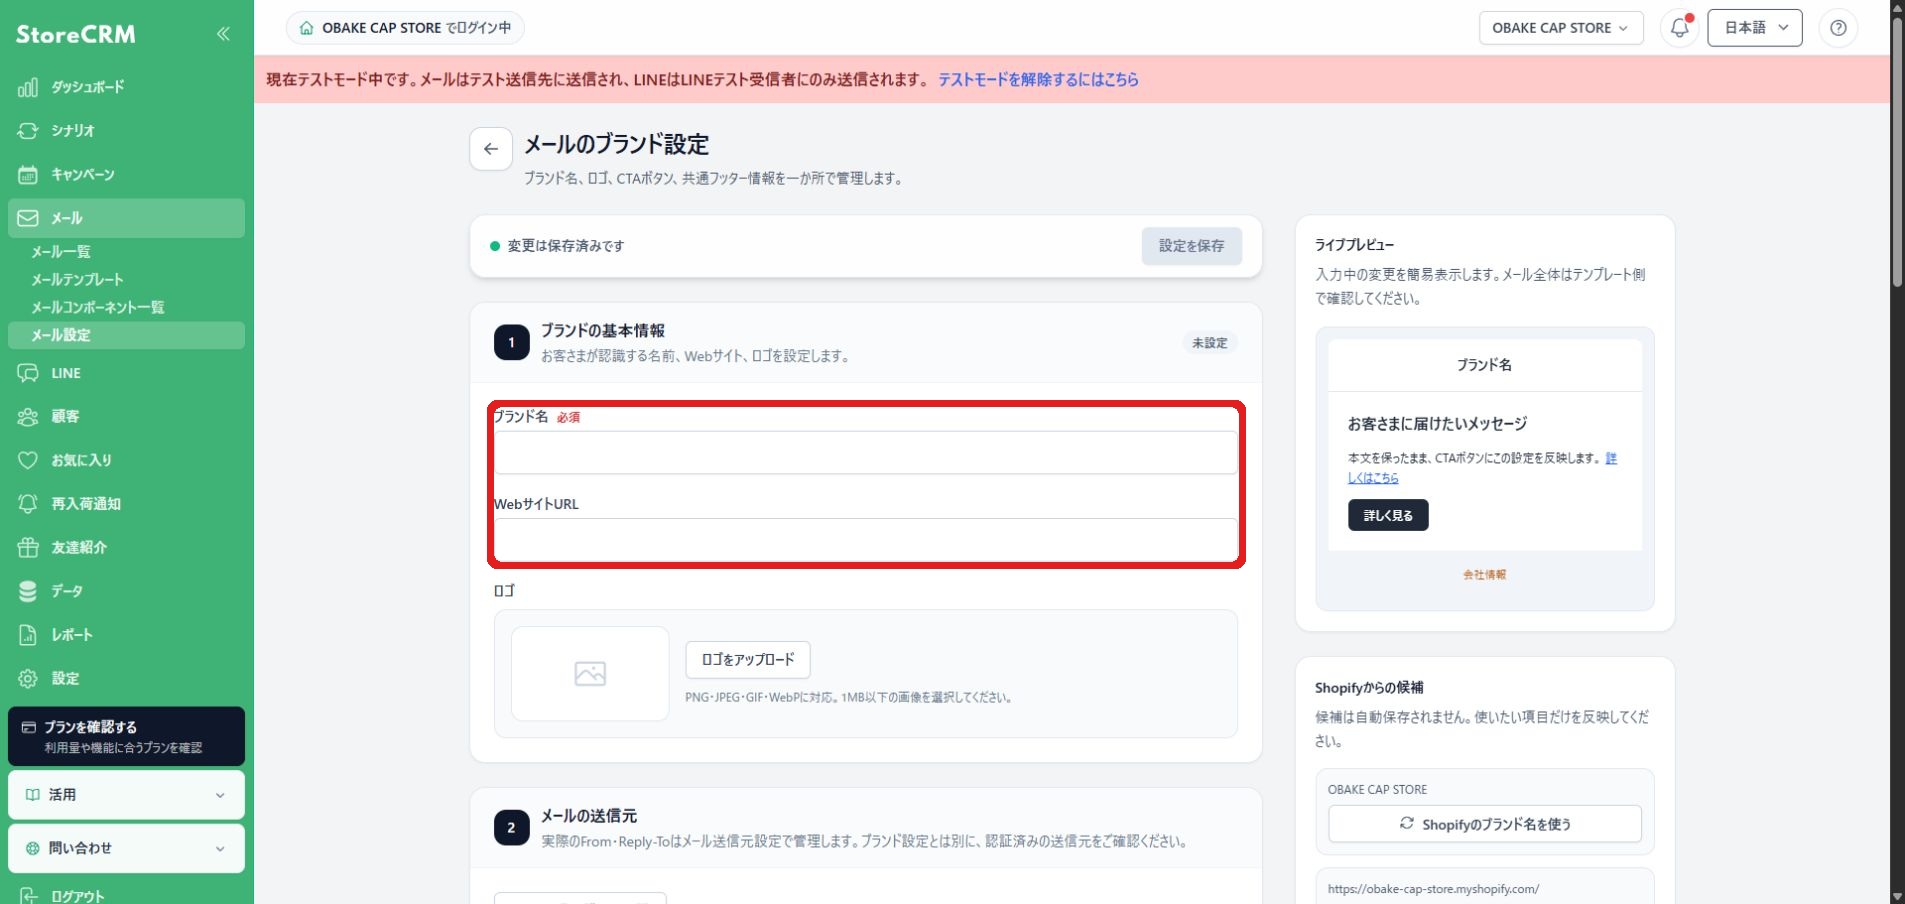The image size is (1905, 904).
Task: Focus the WebサイトURL input field
Action: tap(866, 540)
